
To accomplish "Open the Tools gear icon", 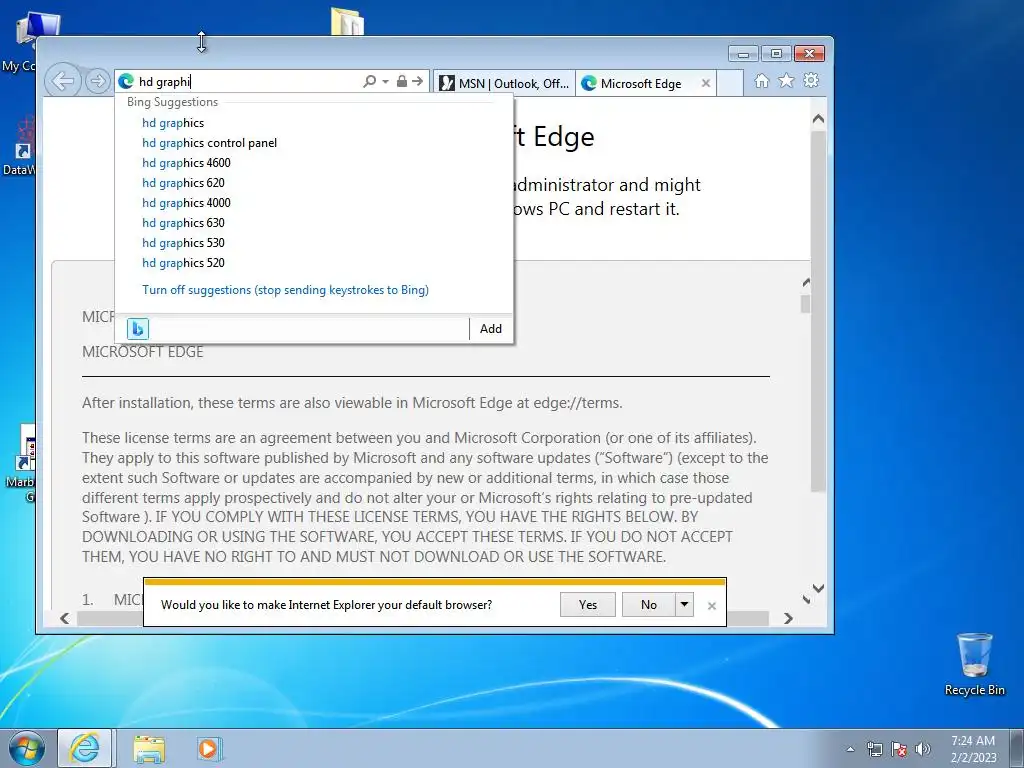I will click(811, 80).
